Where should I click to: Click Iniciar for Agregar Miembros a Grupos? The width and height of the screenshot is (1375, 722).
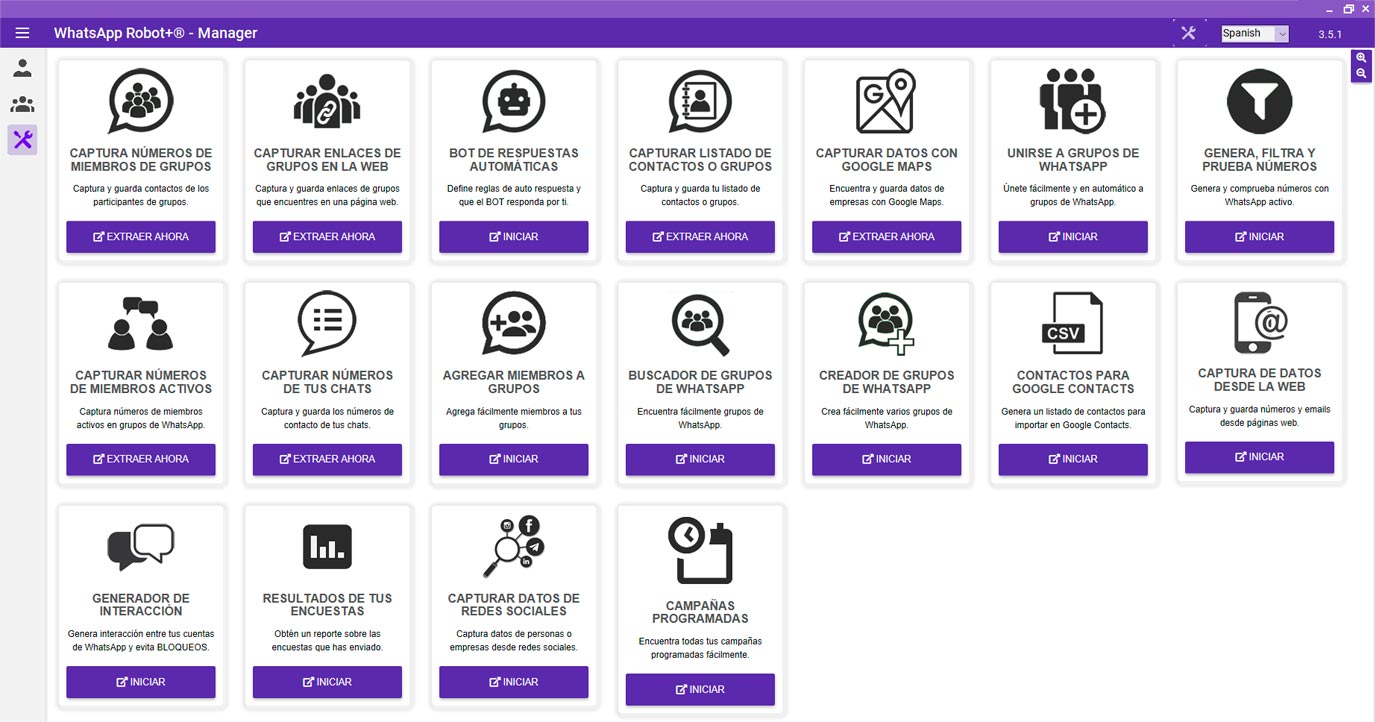tap(514, 459)
